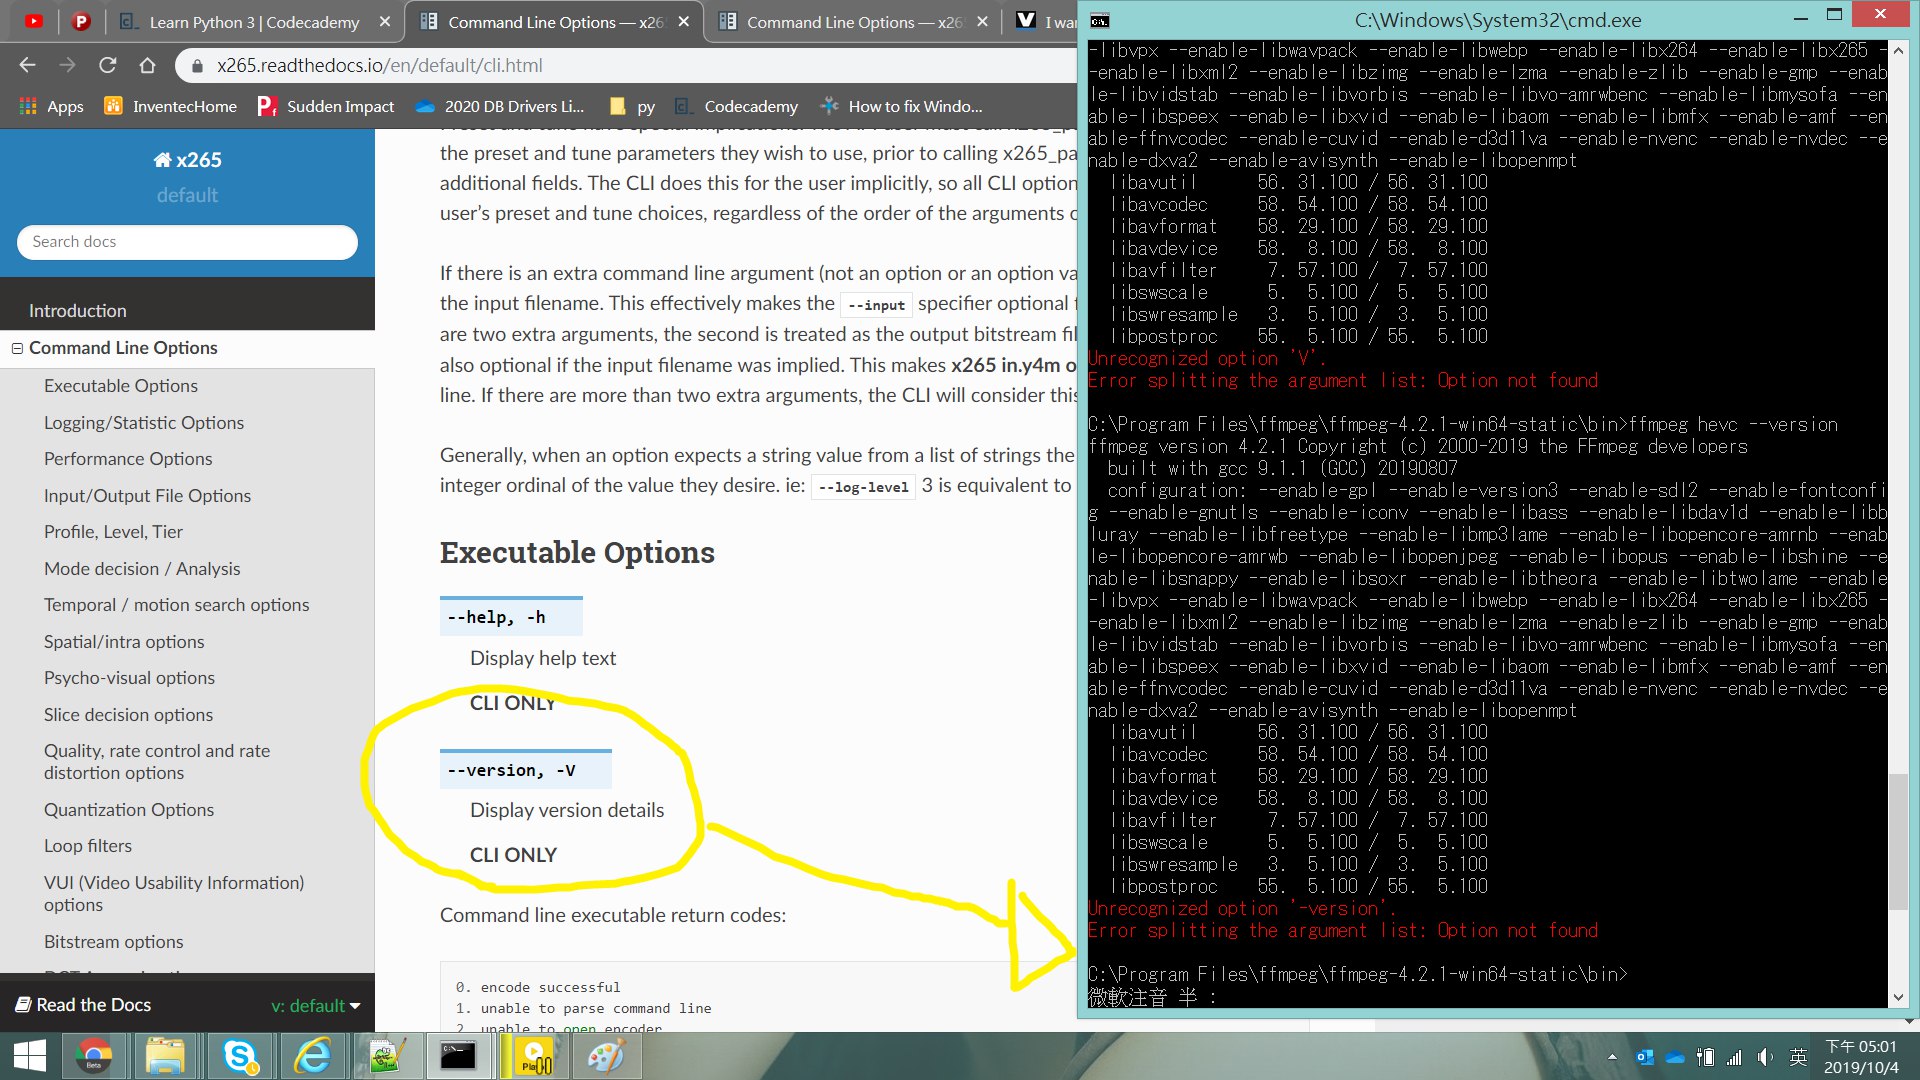Jump to Spatial/intra options
The image size is (1920, 1080).
(124, 642)
